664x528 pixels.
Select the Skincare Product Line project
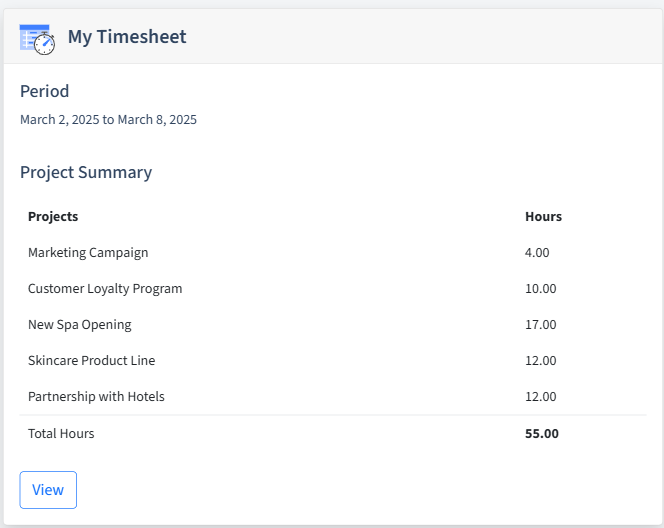coord(333,360)
